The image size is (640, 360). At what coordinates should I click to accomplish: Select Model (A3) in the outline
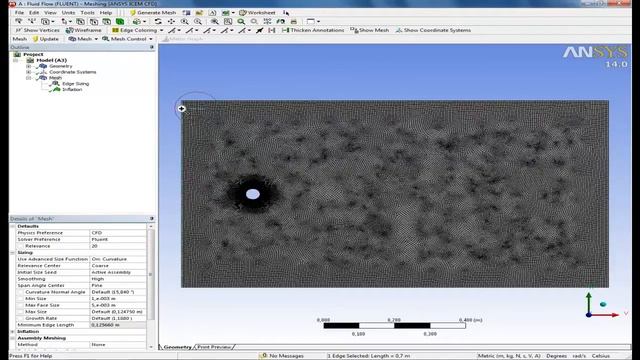pos(51,60)
